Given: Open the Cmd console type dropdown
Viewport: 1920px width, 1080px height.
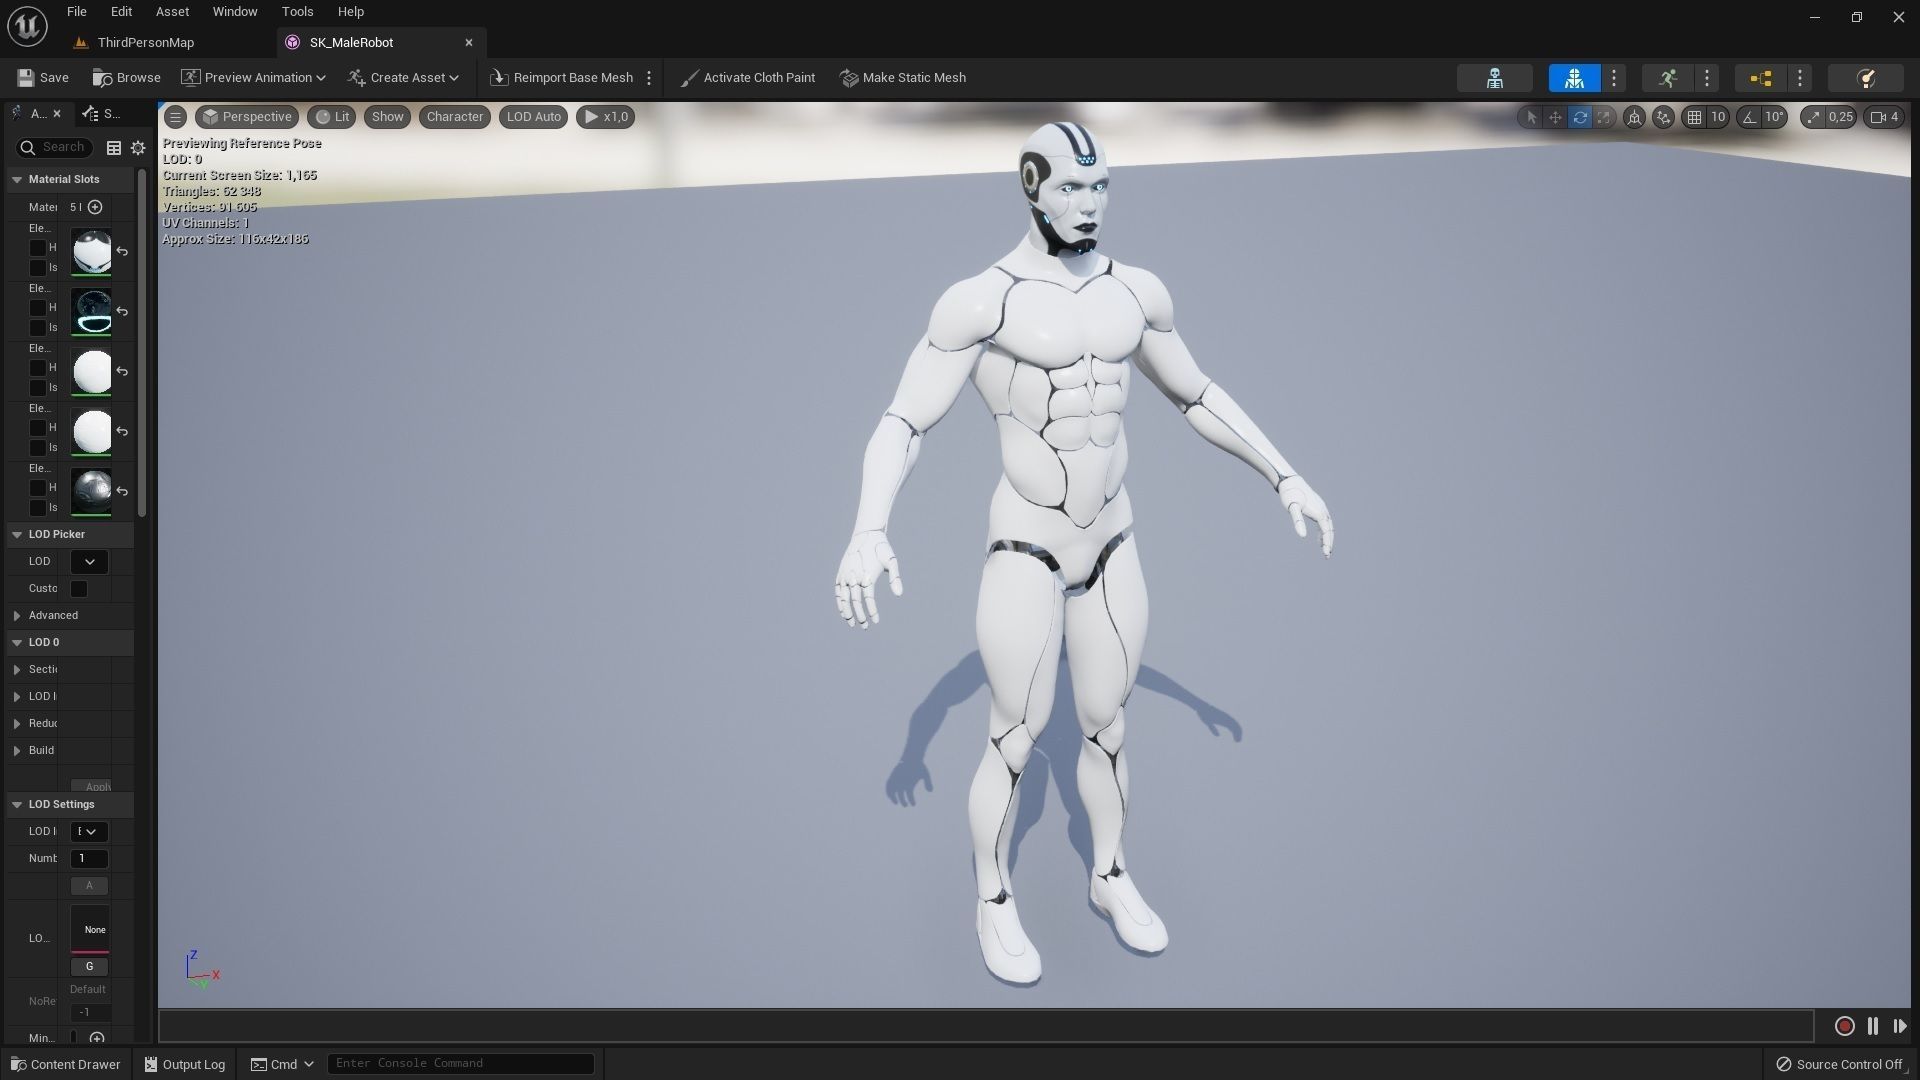Looking at the screenshot, I should pos(283,1064).
